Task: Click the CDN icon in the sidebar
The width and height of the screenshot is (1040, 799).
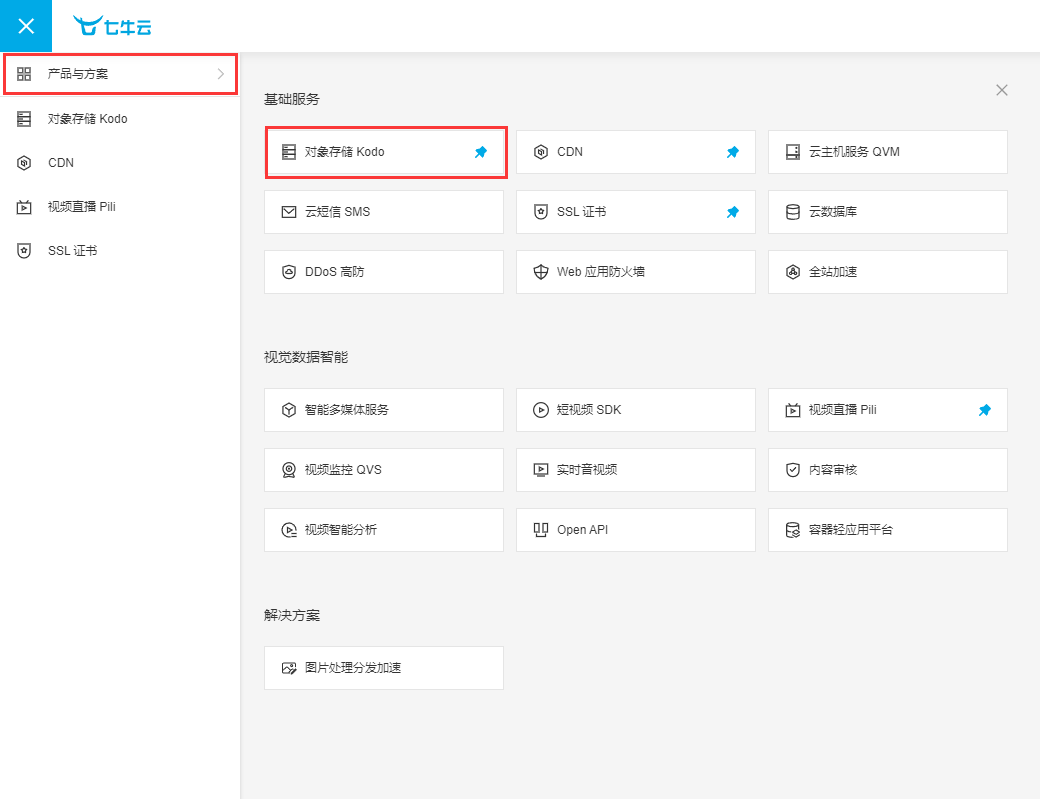Action: pos(24,163)
